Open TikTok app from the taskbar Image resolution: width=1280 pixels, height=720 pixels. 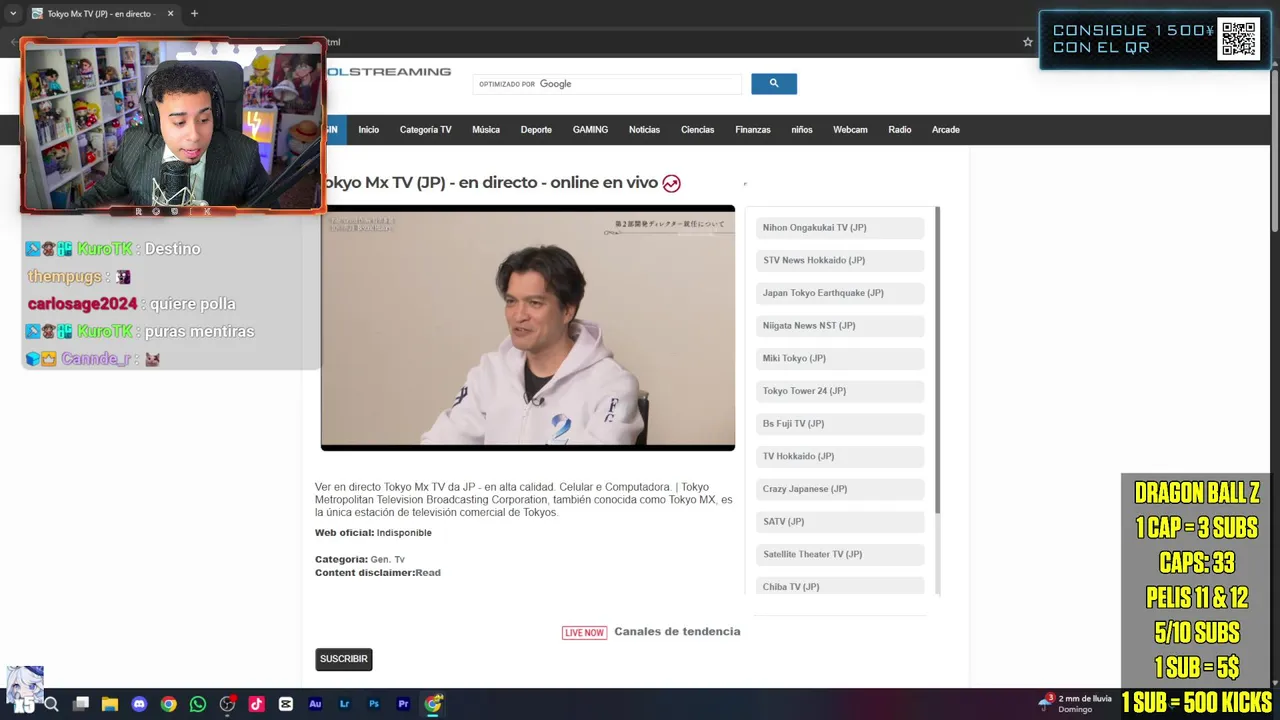(256, 704)
